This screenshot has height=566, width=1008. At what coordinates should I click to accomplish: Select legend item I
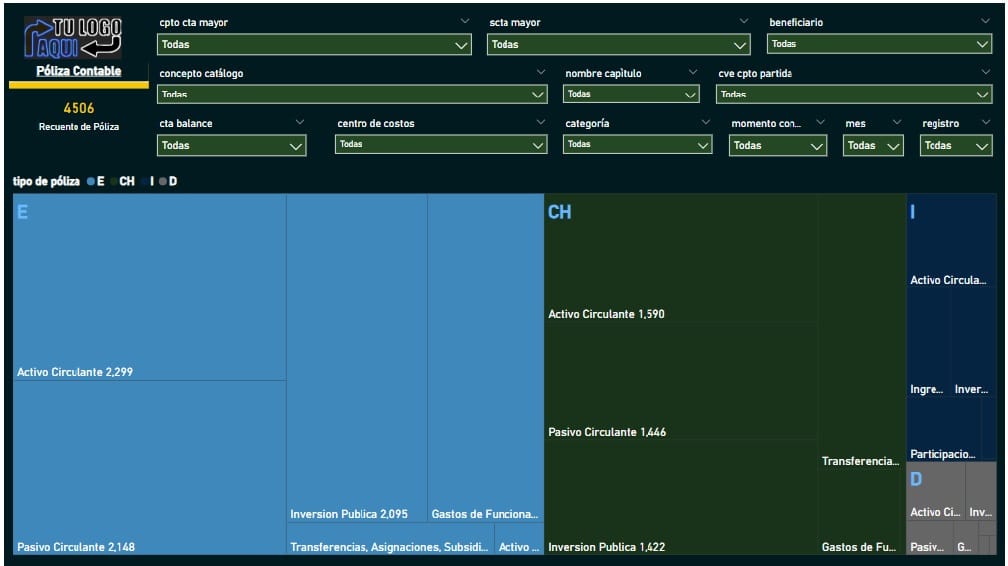point(148,181)
